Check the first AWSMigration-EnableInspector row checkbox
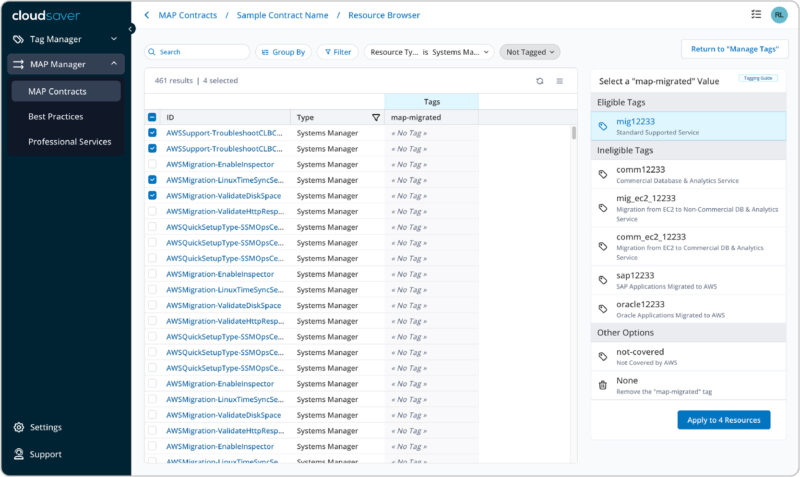Viewport: 800px width, 477px height. pos(152,164)
